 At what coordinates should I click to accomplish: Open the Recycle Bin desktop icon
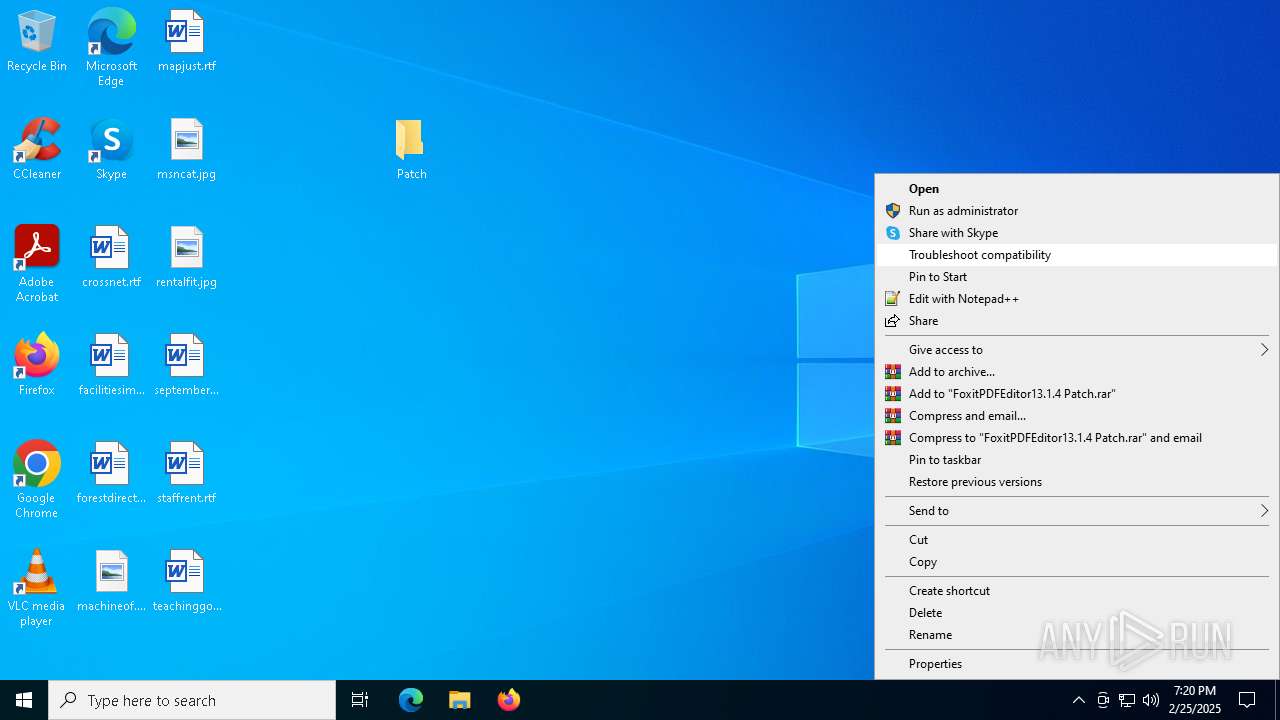click(x=37, y=42)
